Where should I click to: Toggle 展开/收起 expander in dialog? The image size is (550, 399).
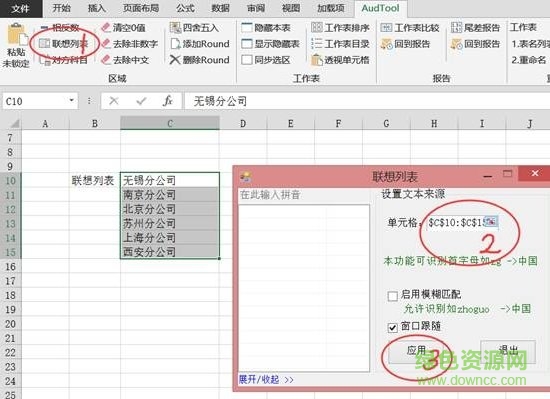[x=266, y=380]
